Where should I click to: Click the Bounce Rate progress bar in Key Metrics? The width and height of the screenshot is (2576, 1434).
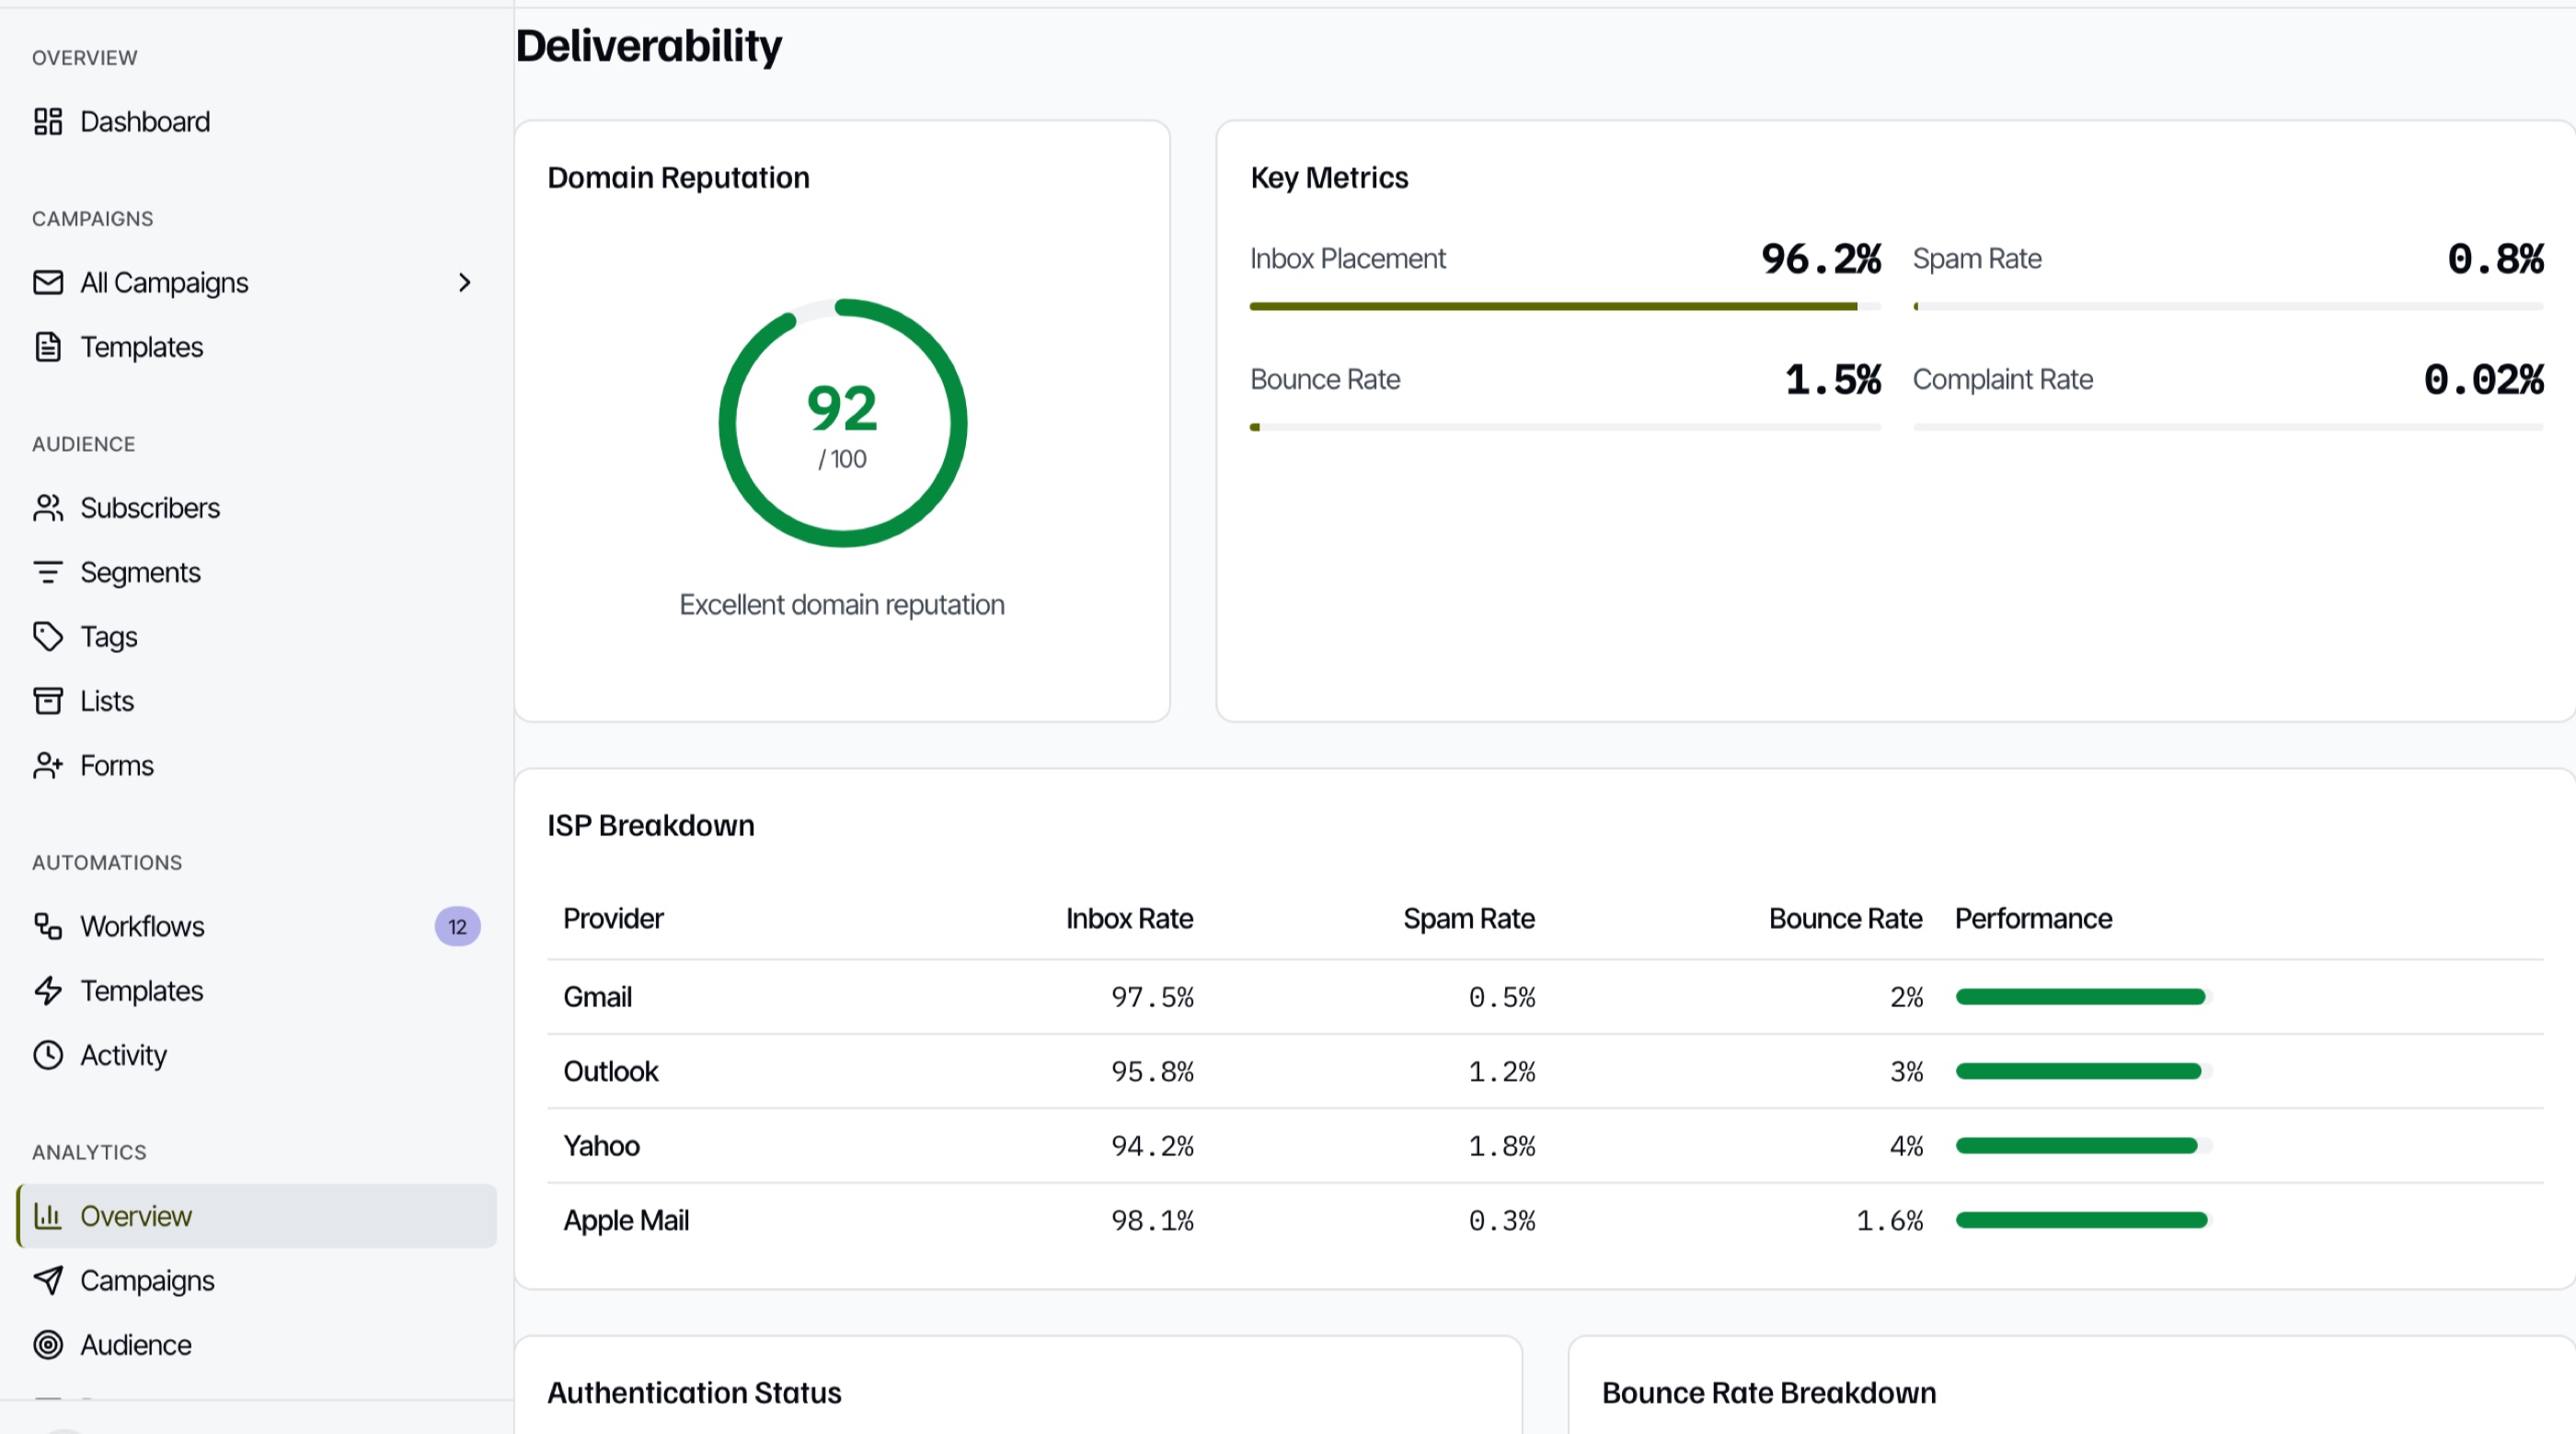pos(1565,428)
